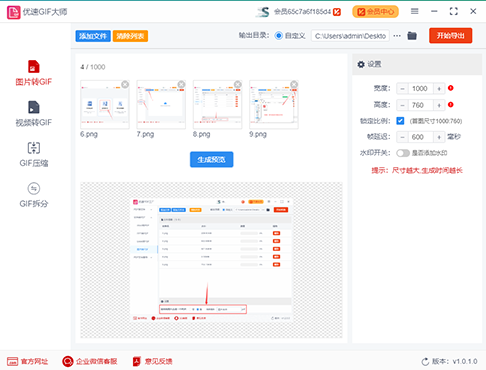Click the member ID text in the title bar
The height and width of the screenshot is (370, 486).
[x=303, y=12]
